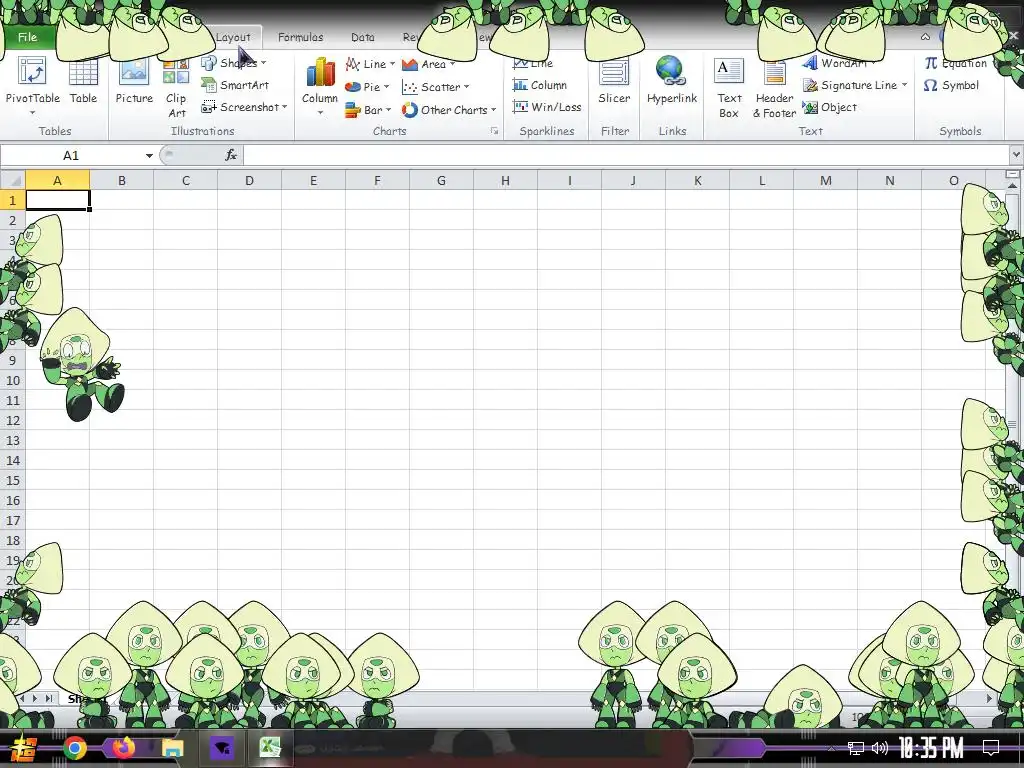Screen dimensions: 1024x768
Task: Open Clip Art pane
Action: [176, 88]
